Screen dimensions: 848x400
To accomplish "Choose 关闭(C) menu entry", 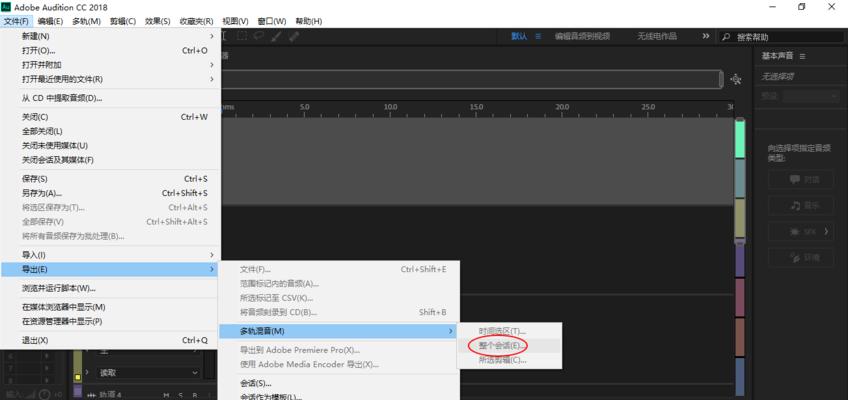I will point(109,117).
